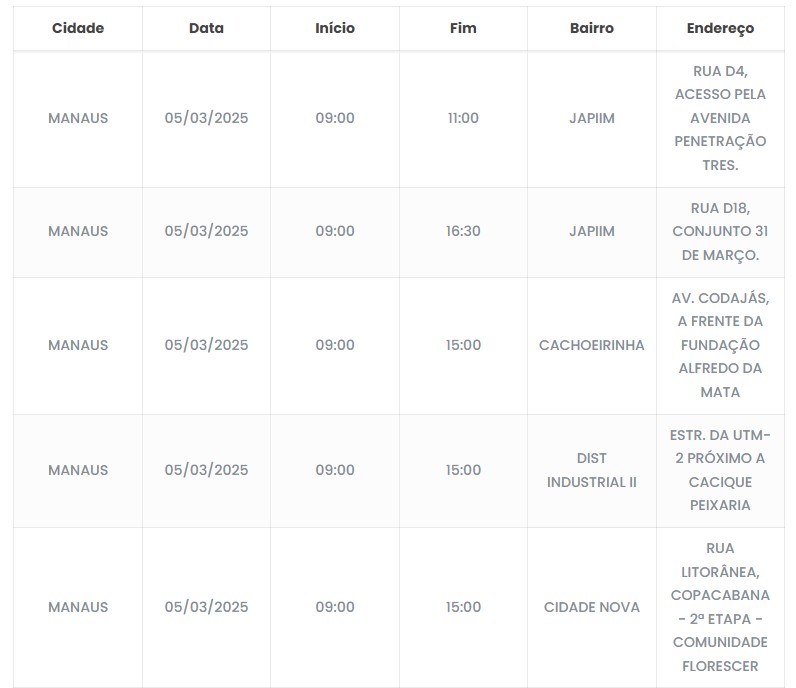
Task: Select the Início column header
Action: [x=335, y=28]
